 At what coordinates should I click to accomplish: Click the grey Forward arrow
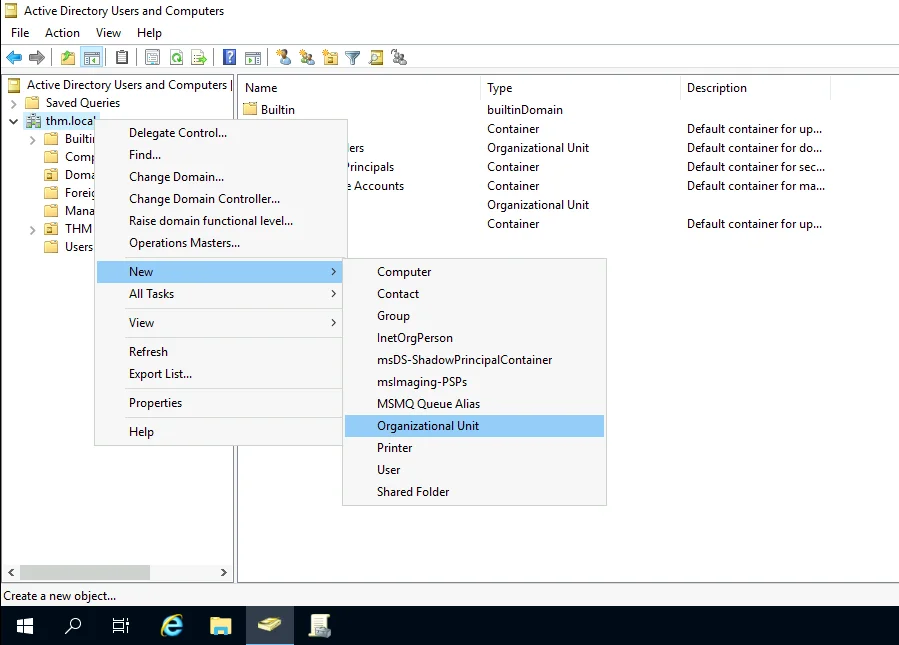pos(37,57)
